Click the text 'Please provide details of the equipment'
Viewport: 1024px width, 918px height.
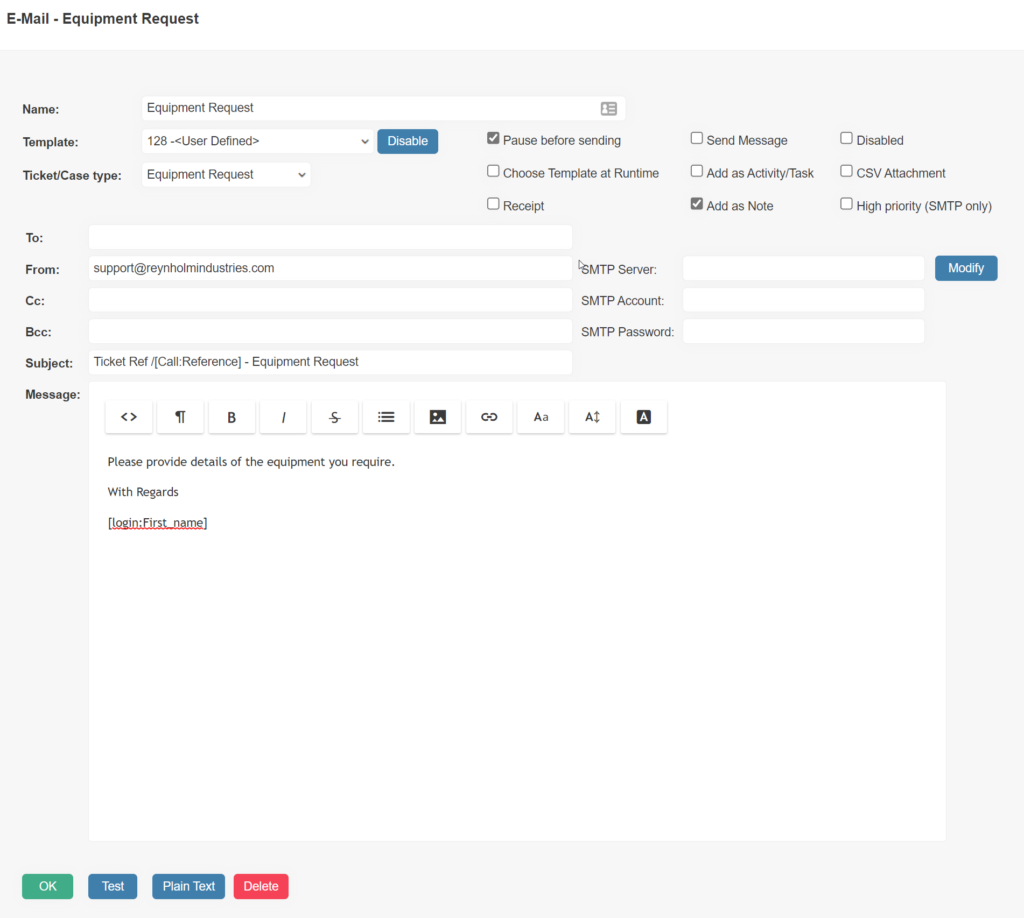point(217,462)
